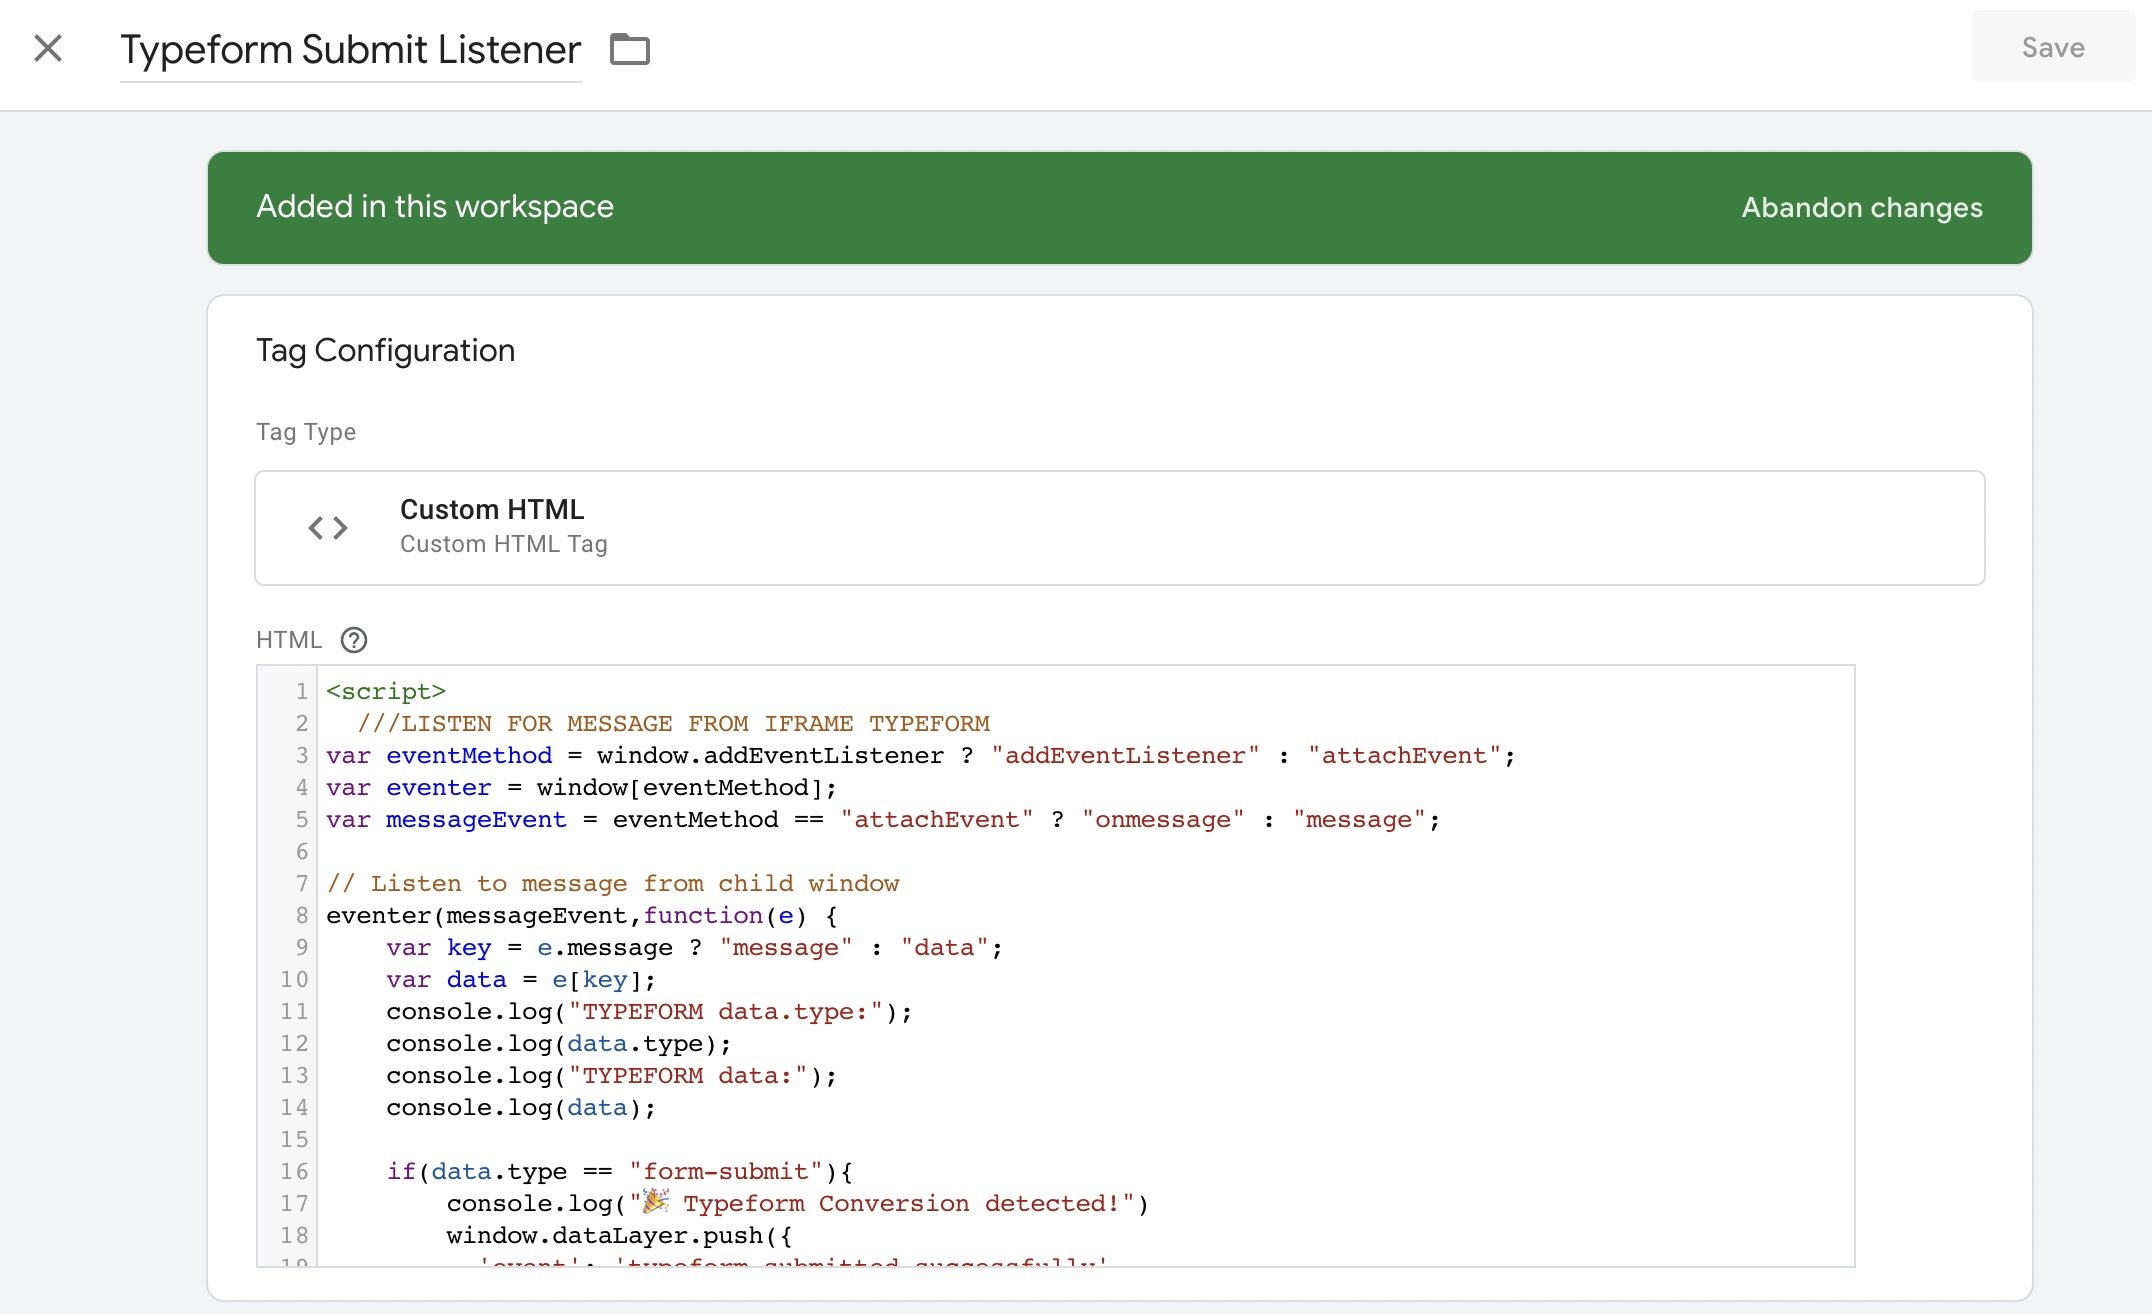Screen dimensions: 2152x1314
Task: Click the Tag Type label
Action: [x=306, y=432]
